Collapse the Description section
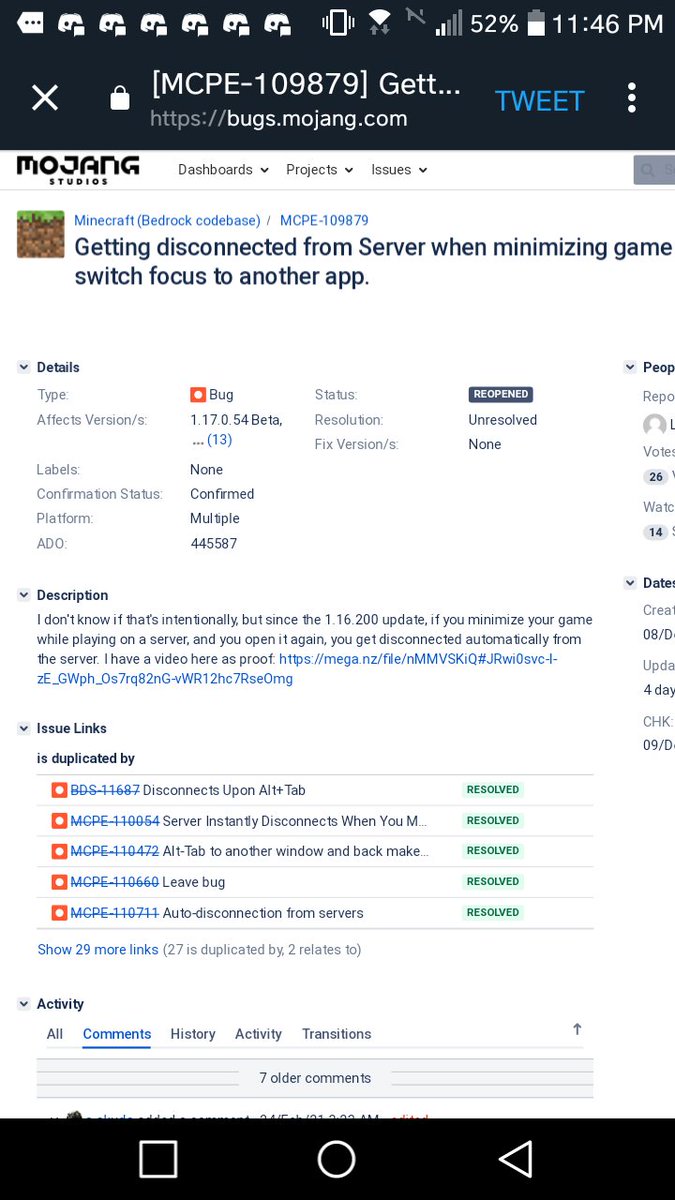The height and width of the screenshot is (1200, 675). (24, 595)
